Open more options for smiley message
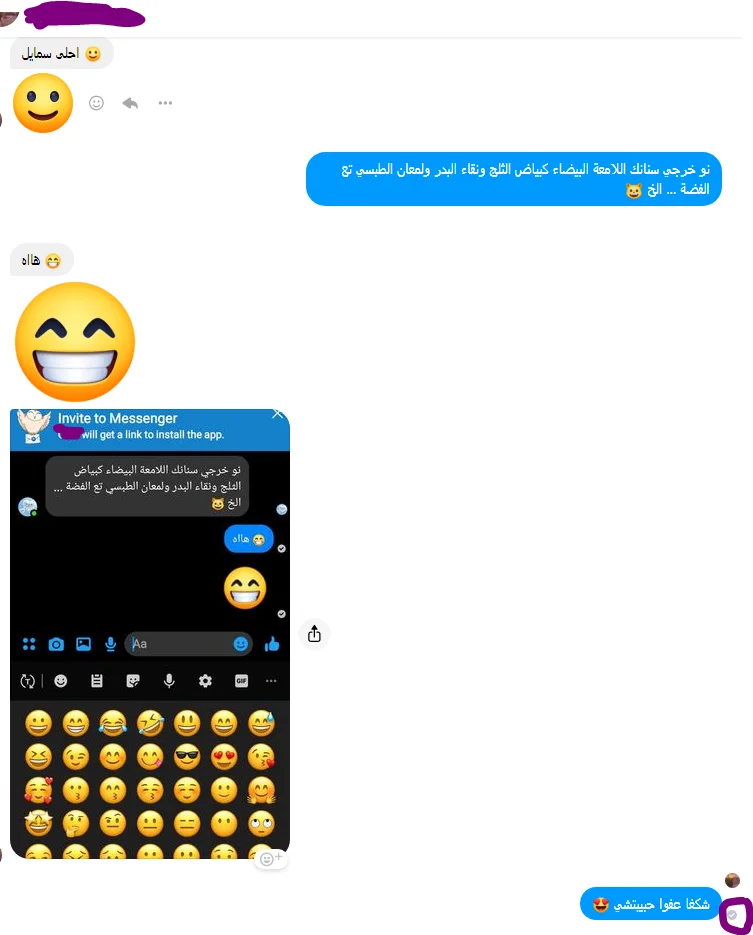The width and height of the screenshot is (753, 935). [x=165, y=103]
